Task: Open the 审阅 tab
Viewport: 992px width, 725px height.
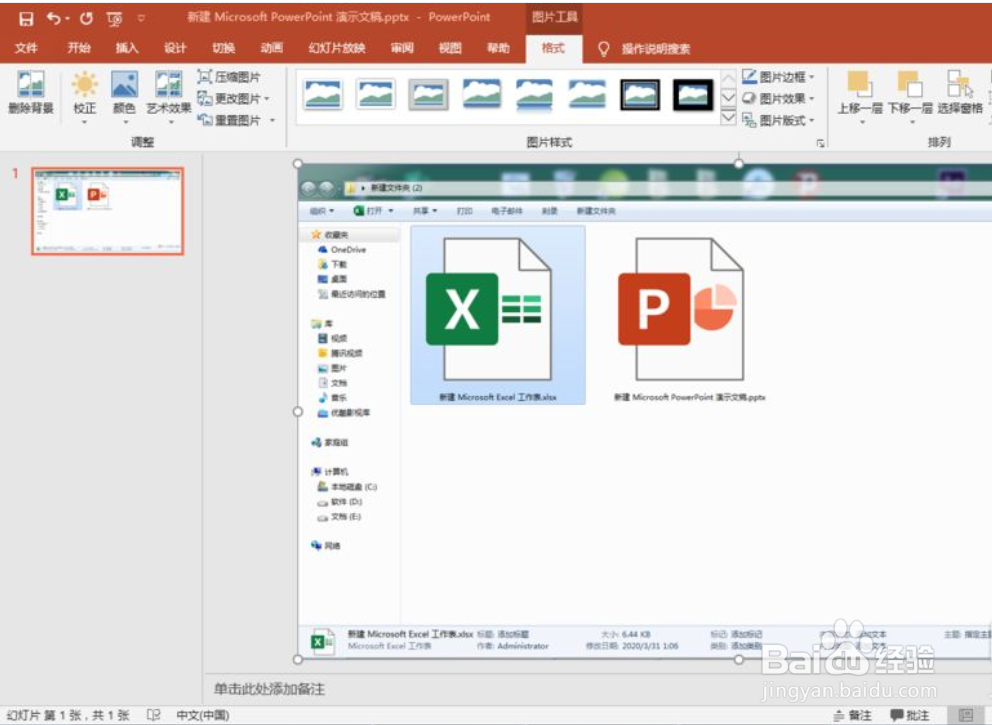Action: click(402, 48)
